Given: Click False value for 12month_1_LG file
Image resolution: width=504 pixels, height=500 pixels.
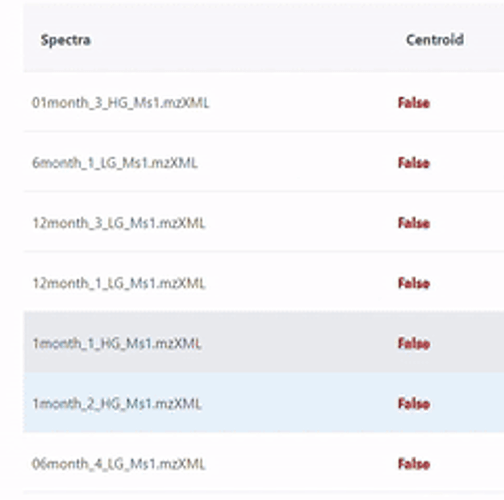Looking at the screenshot, I should [414, 283].
